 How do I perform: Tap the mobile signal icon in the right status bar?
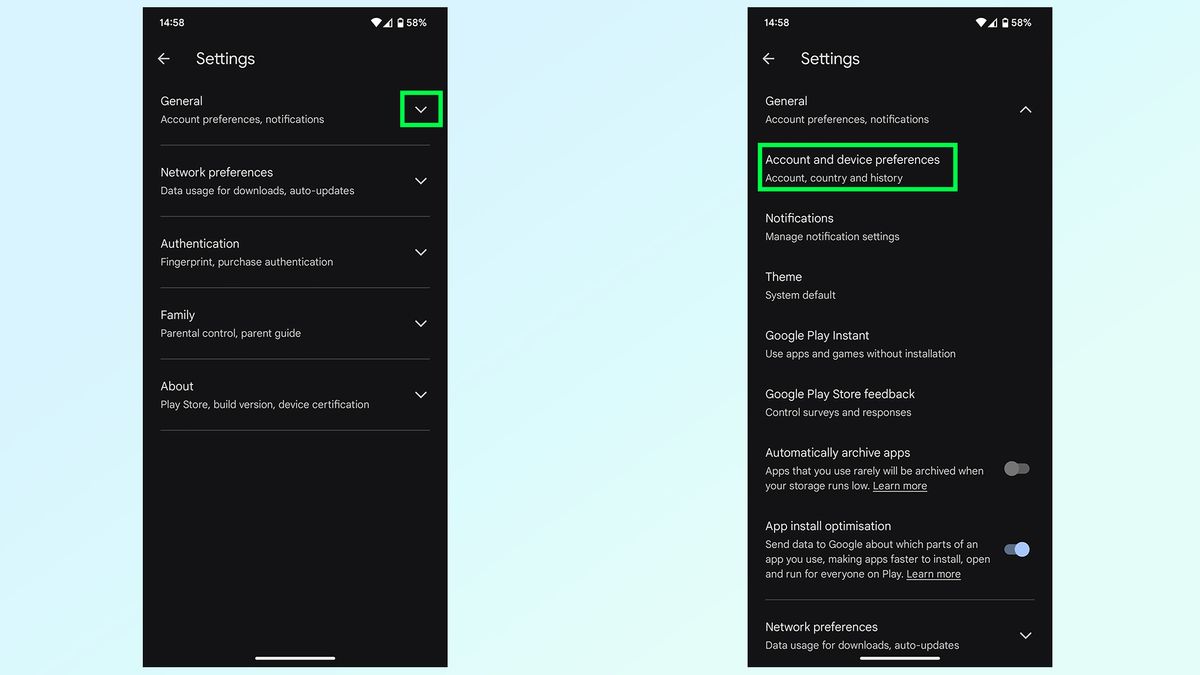point(993,22)
